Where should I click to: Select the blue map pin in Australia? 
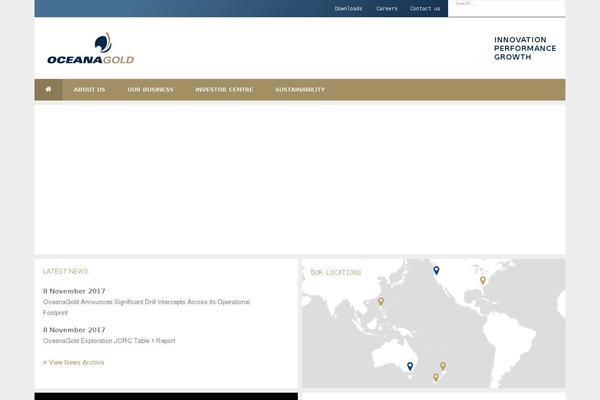[x=410, y=366]
